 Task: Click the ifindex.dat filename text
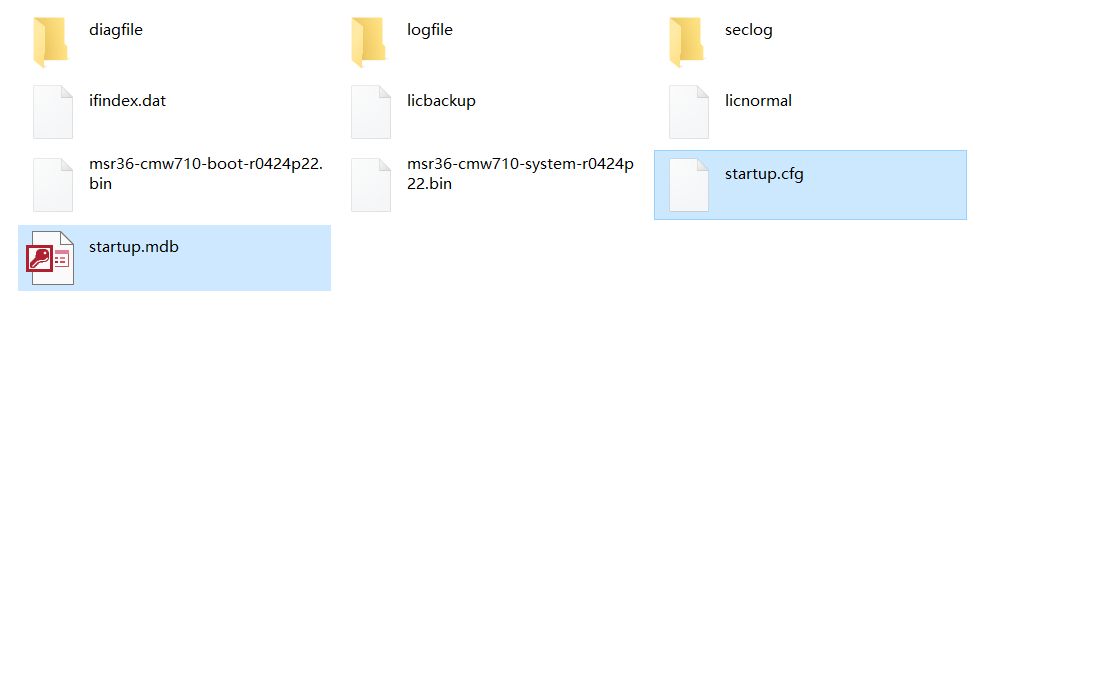(128, 101)
